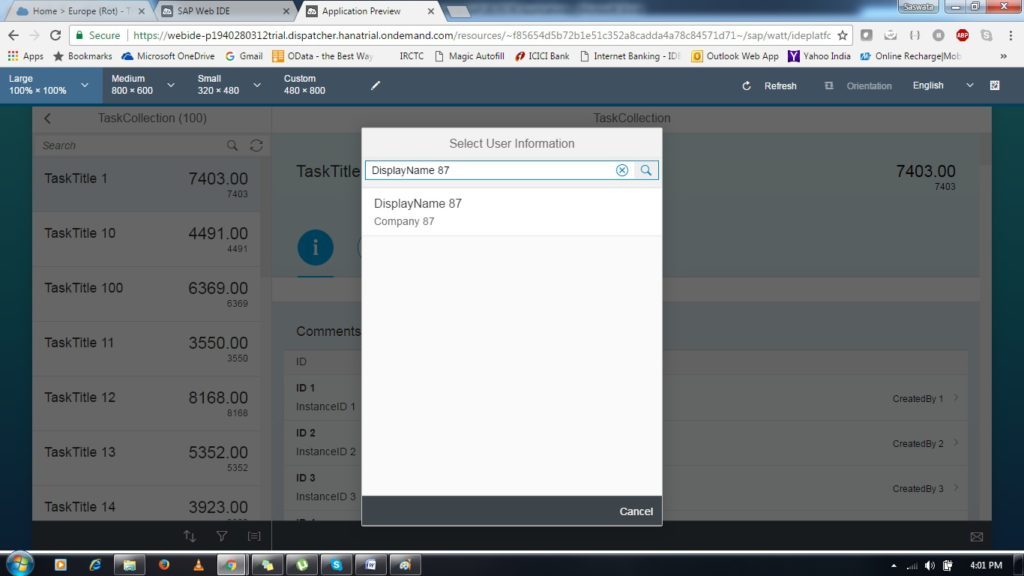Viewport: 1024px width, 576px height.
Task: Select Custom 480 × 800 size
Action: (x=304, y=84)
